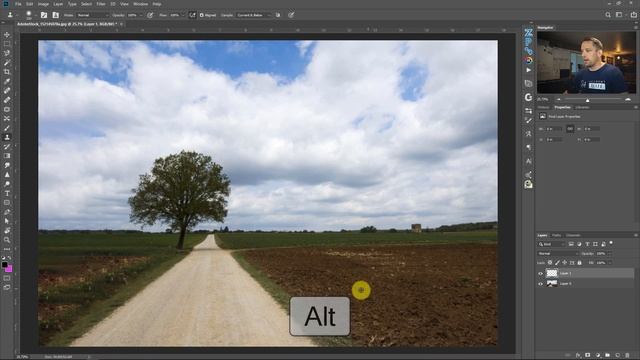The width and height of the screenshot is (640, 360).
Task: Toggle ignore adjustment layers when cloning
Action: (x=278, y=15)
